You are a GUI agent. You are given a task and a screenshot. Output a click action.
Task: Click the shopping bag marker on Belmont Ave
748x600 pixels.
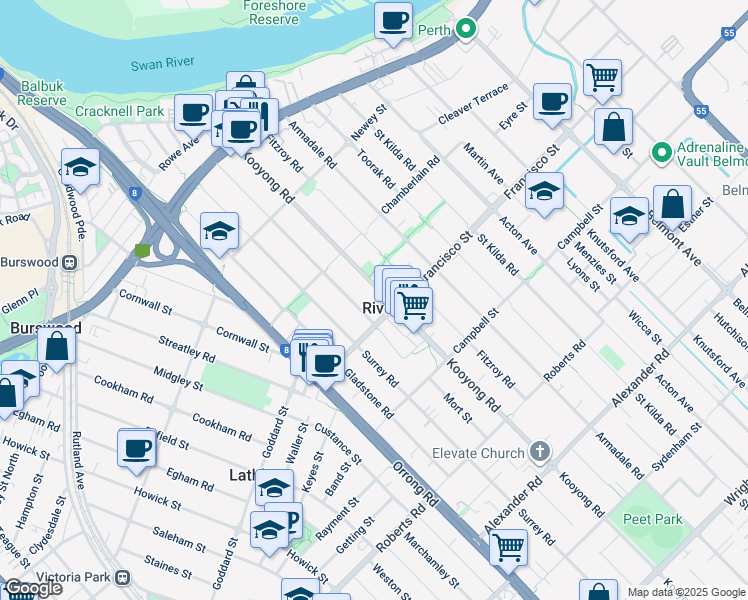tap(672, 206)
